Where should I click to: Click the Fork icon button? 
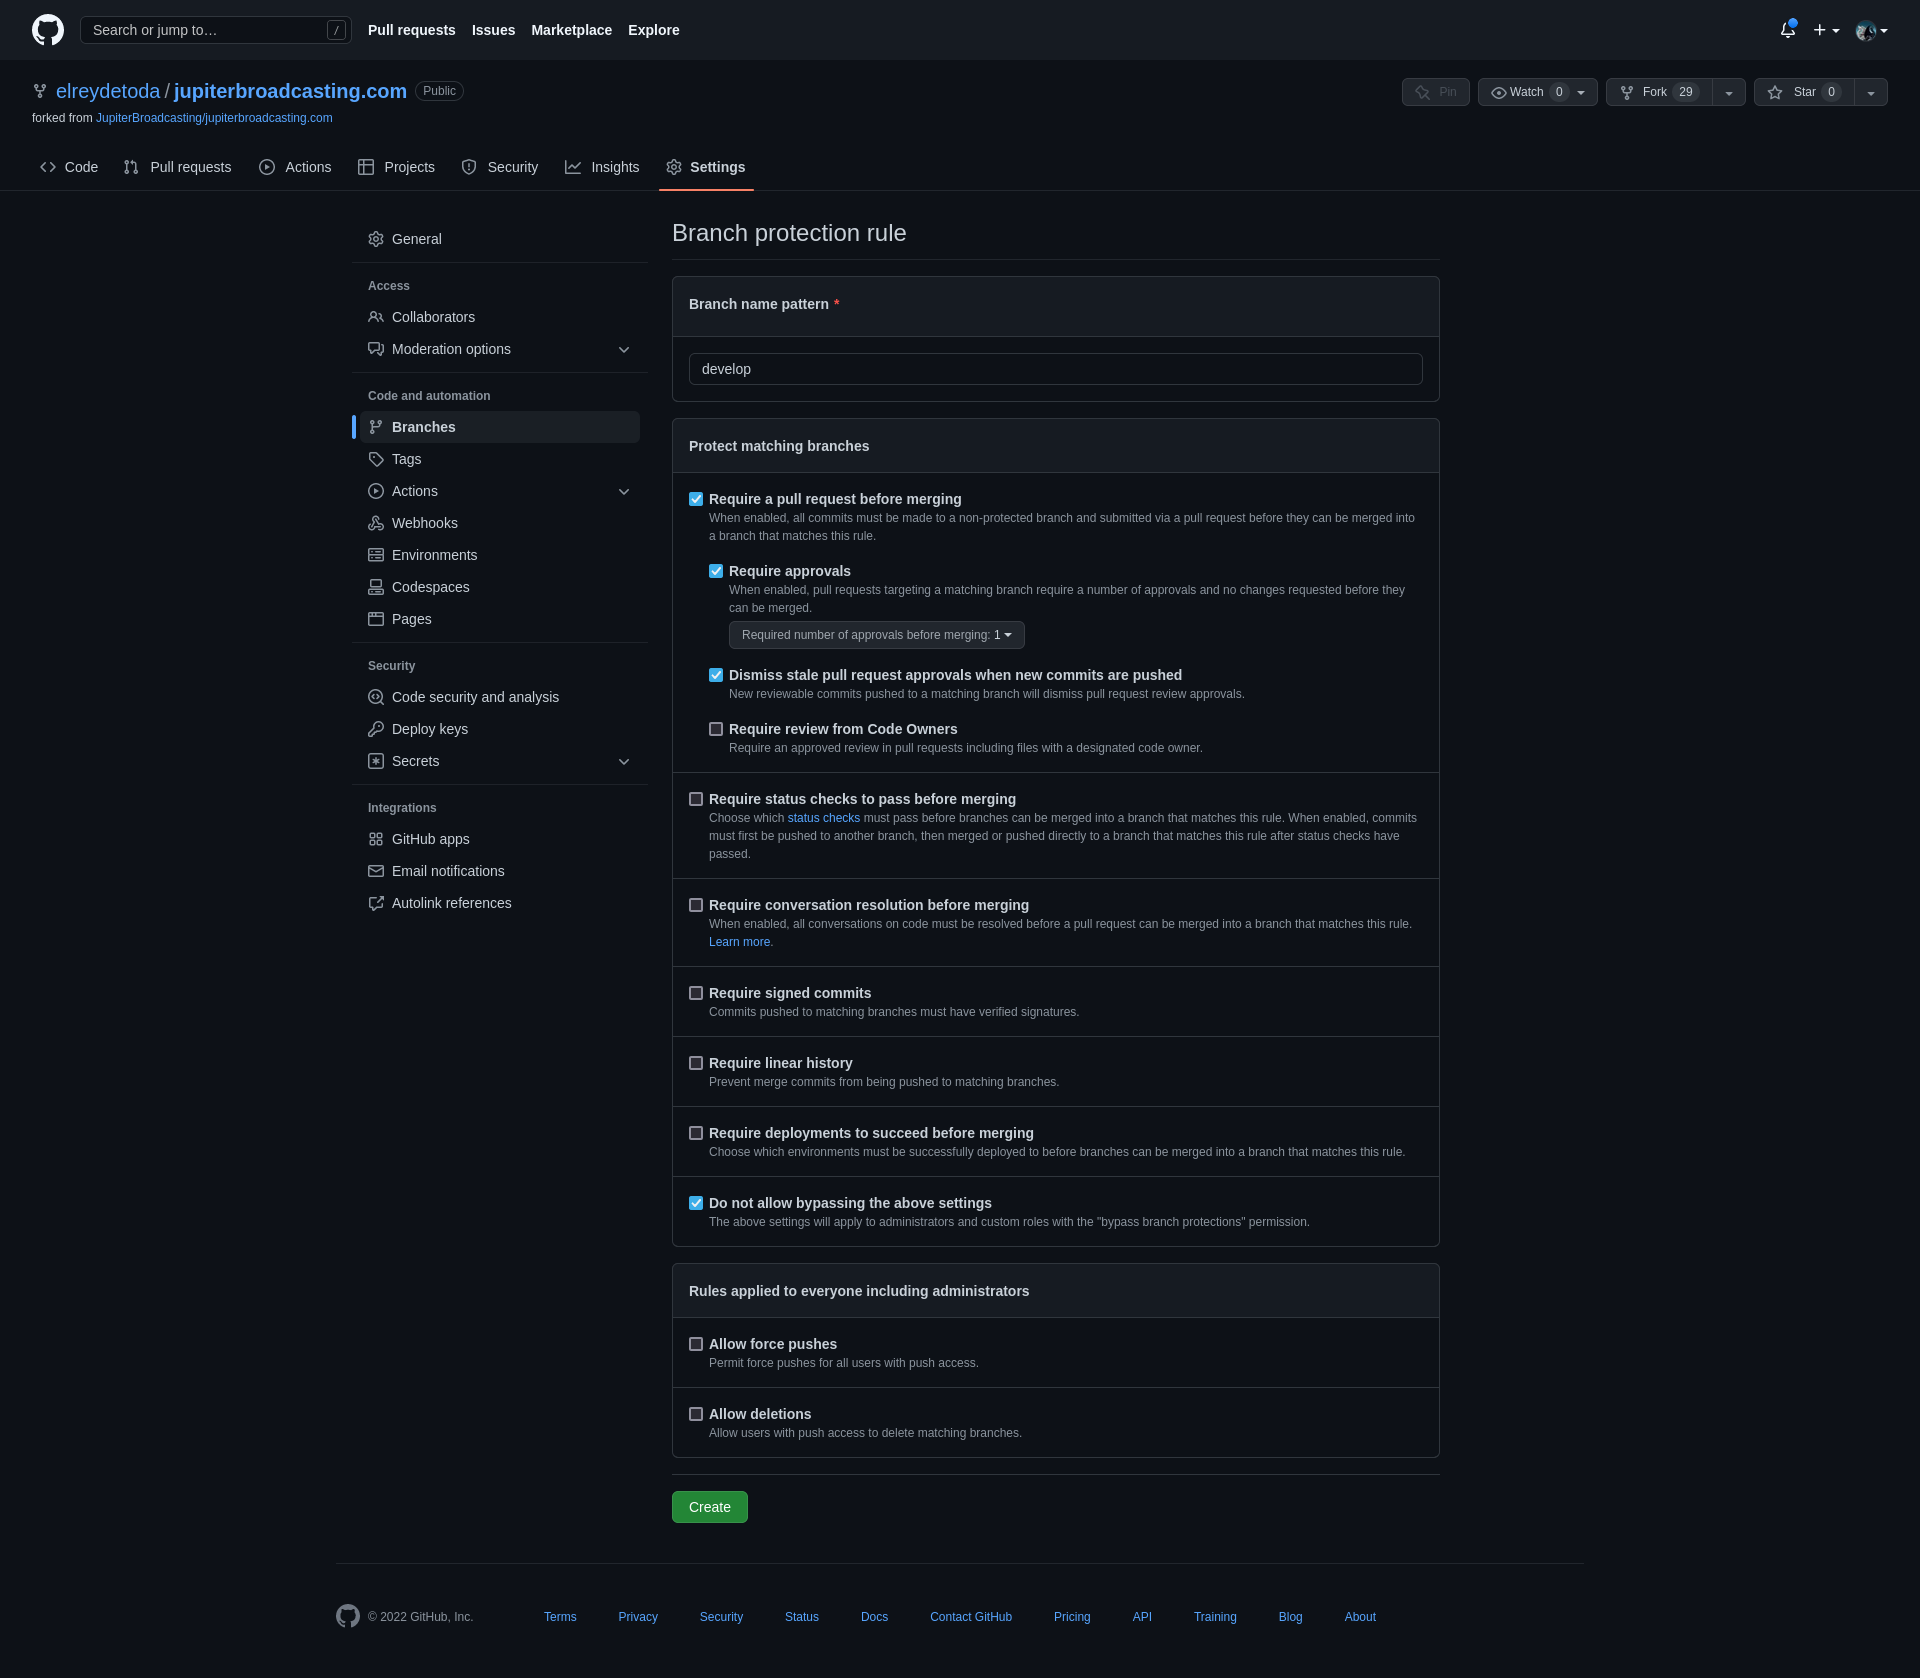click(1627, 92)
